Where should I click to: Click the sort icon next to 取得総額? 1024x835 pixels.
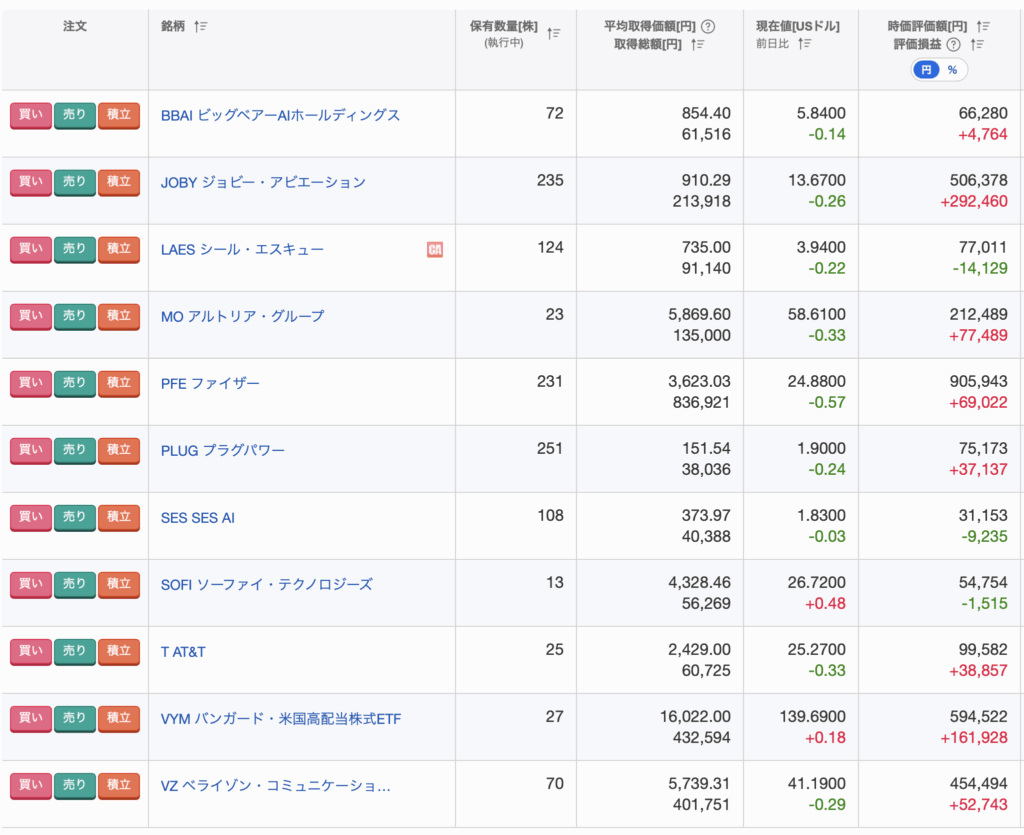click(x=699, y=44)
